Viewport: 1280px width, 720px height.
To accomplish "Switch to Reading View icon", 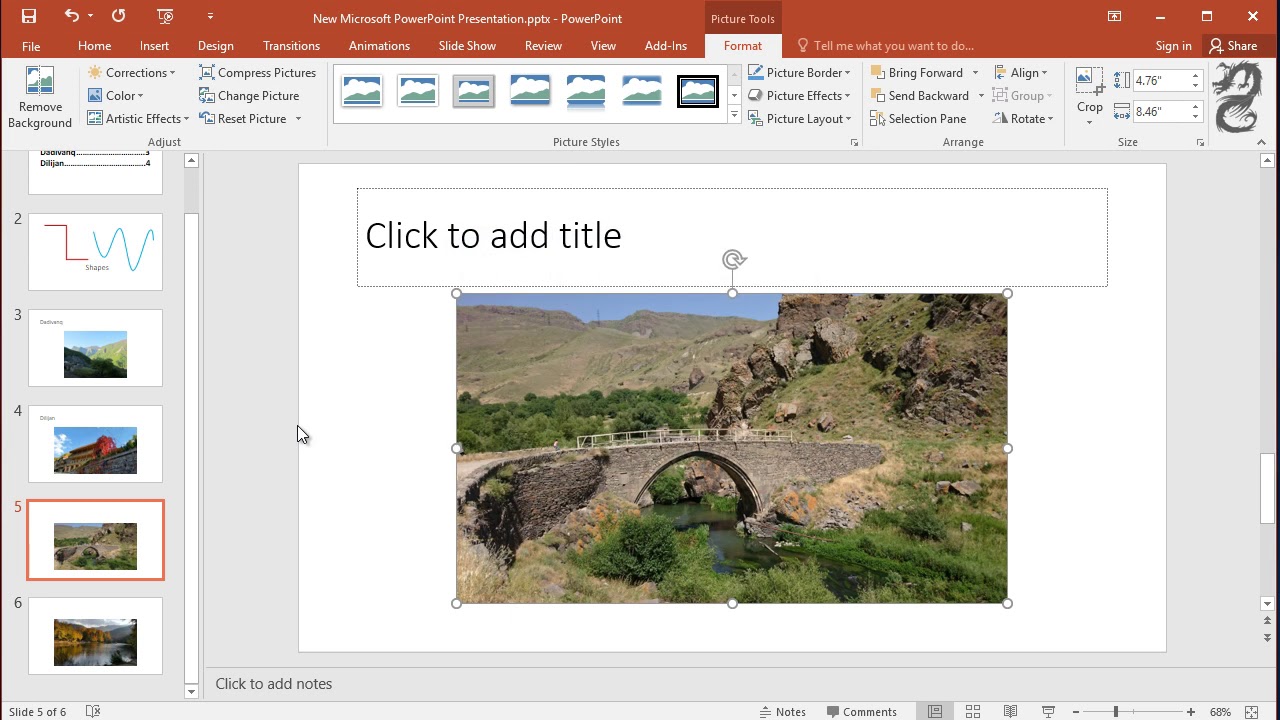I will [1011, 712].
